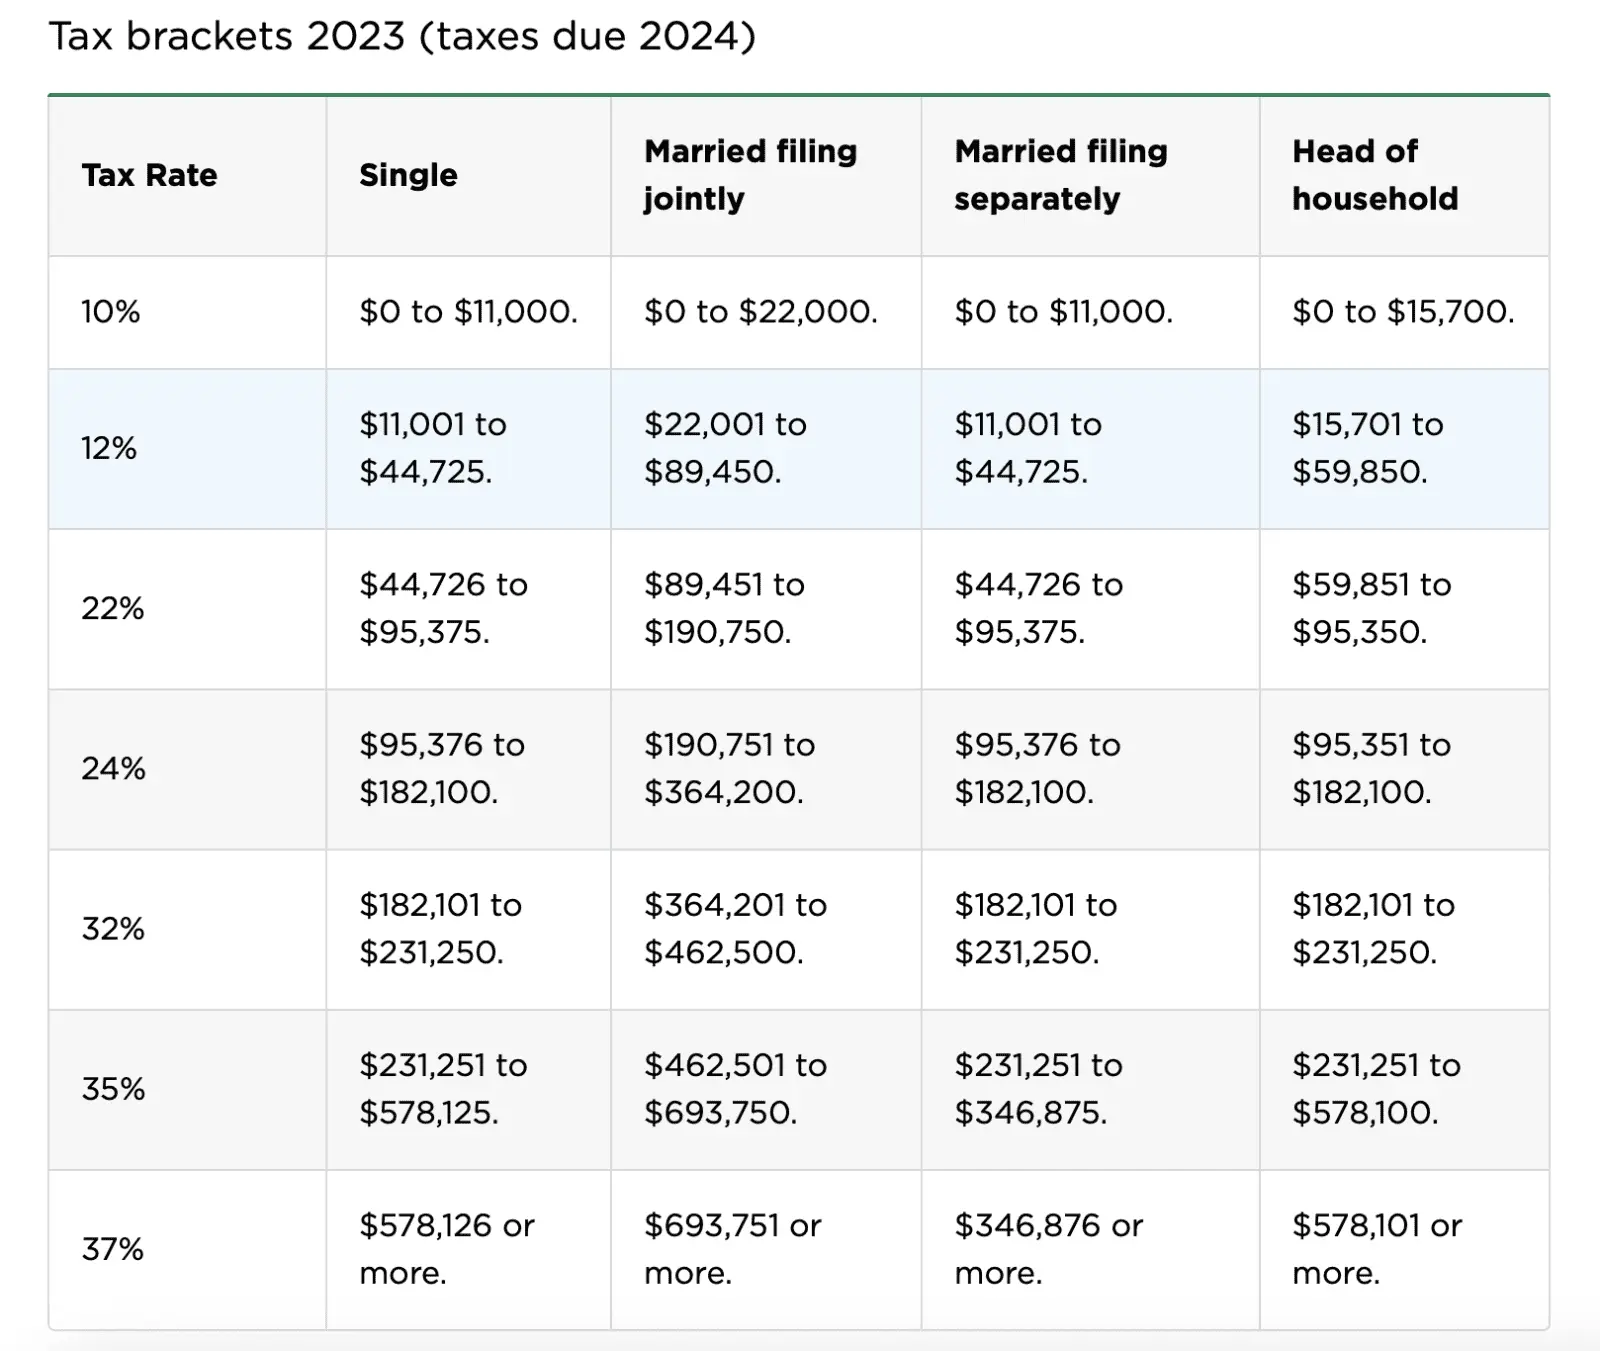Click the $0 to $15,700 cell
The image size is (1600, 1351).
1402,312
